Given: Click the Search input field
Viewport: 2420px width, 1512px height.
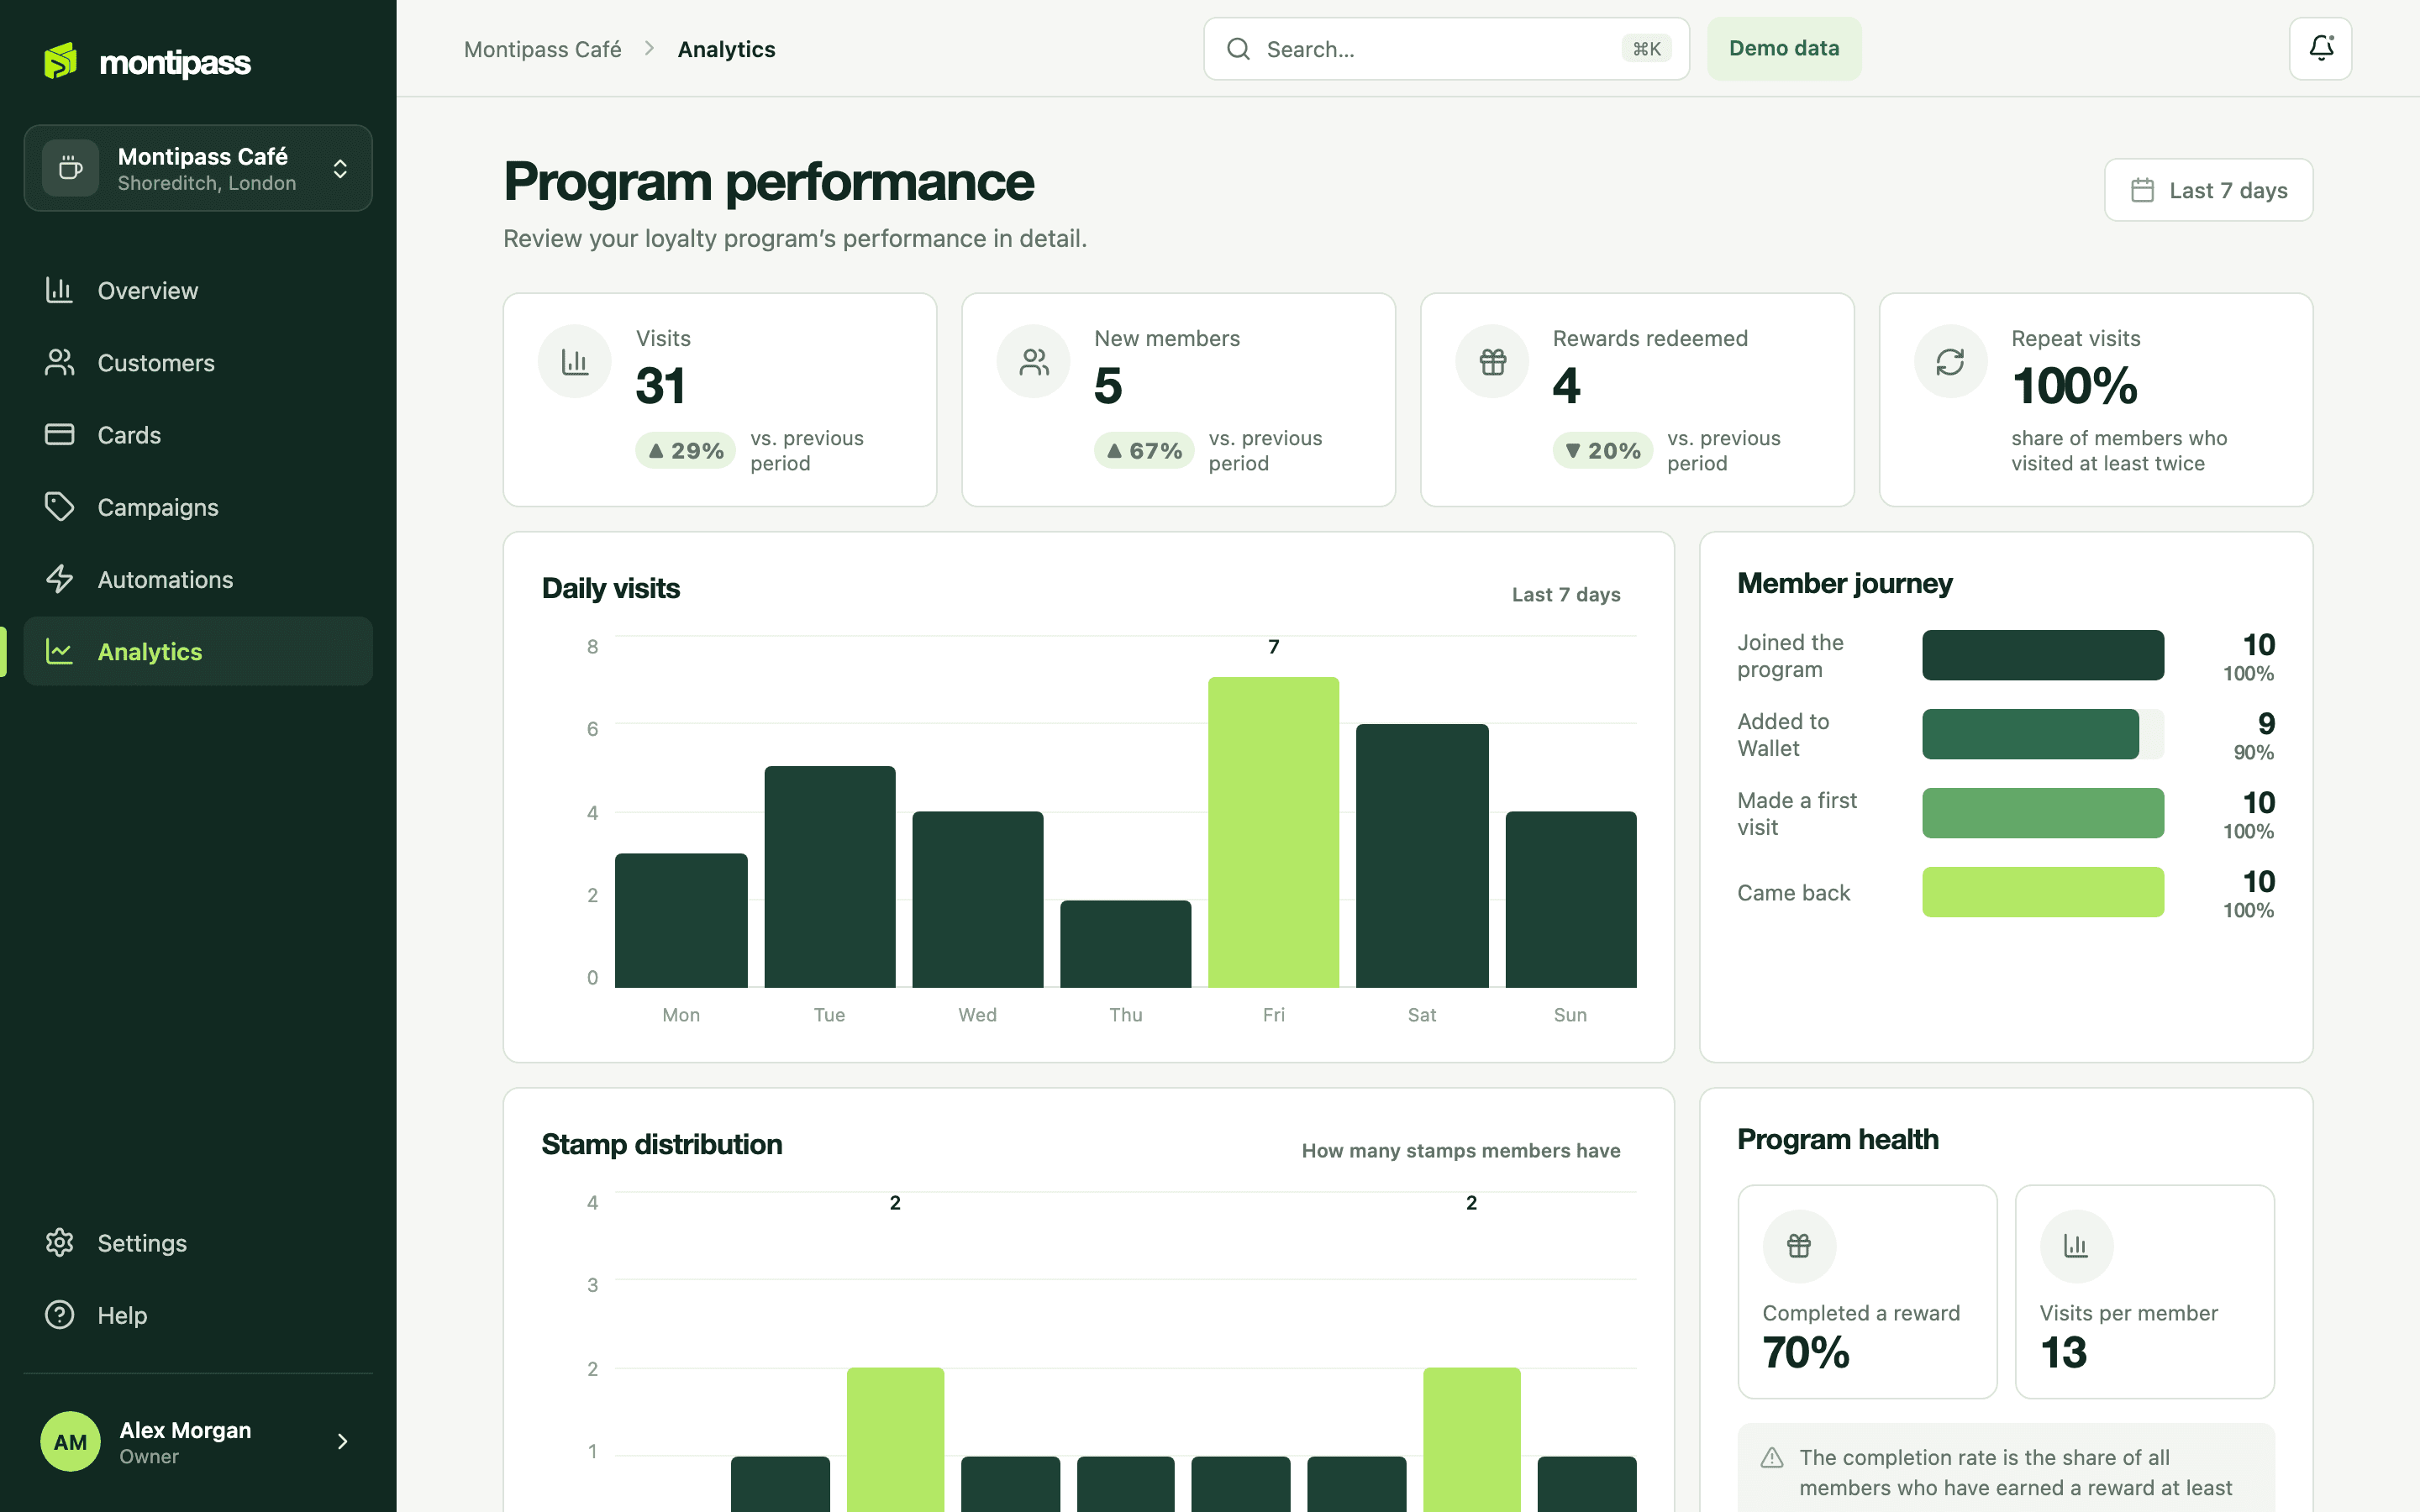Looking at the screenshot, I should pyautogui.click(x=1446, y=48).
